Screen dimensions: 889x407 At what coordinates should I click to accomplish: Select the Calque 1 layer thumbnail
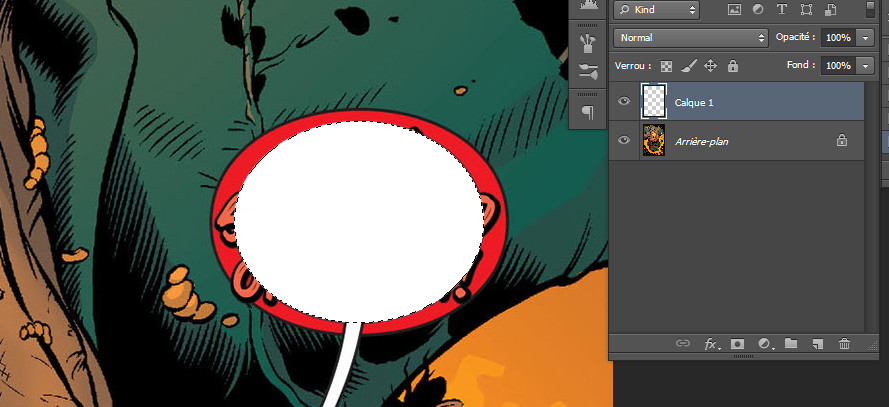[x=654, y=101]
